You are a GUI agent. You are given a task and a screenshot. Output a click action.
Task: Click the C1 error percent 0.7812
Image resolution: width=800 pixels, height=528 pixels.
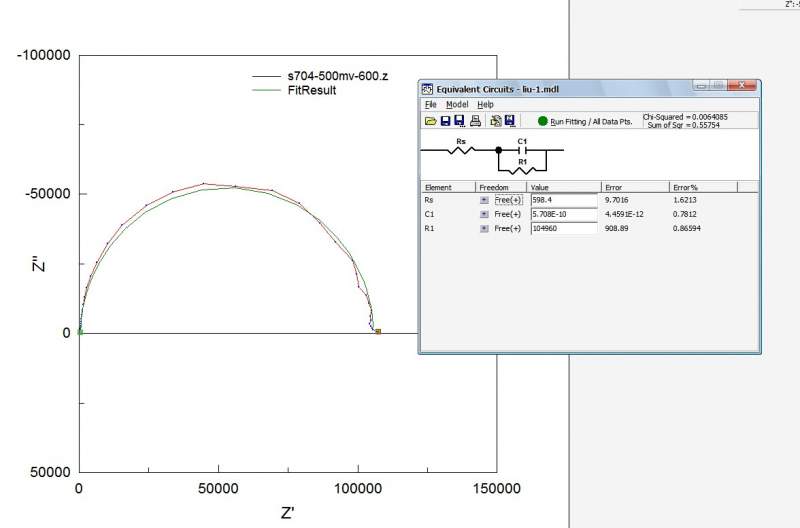click(x=685, y=214)
